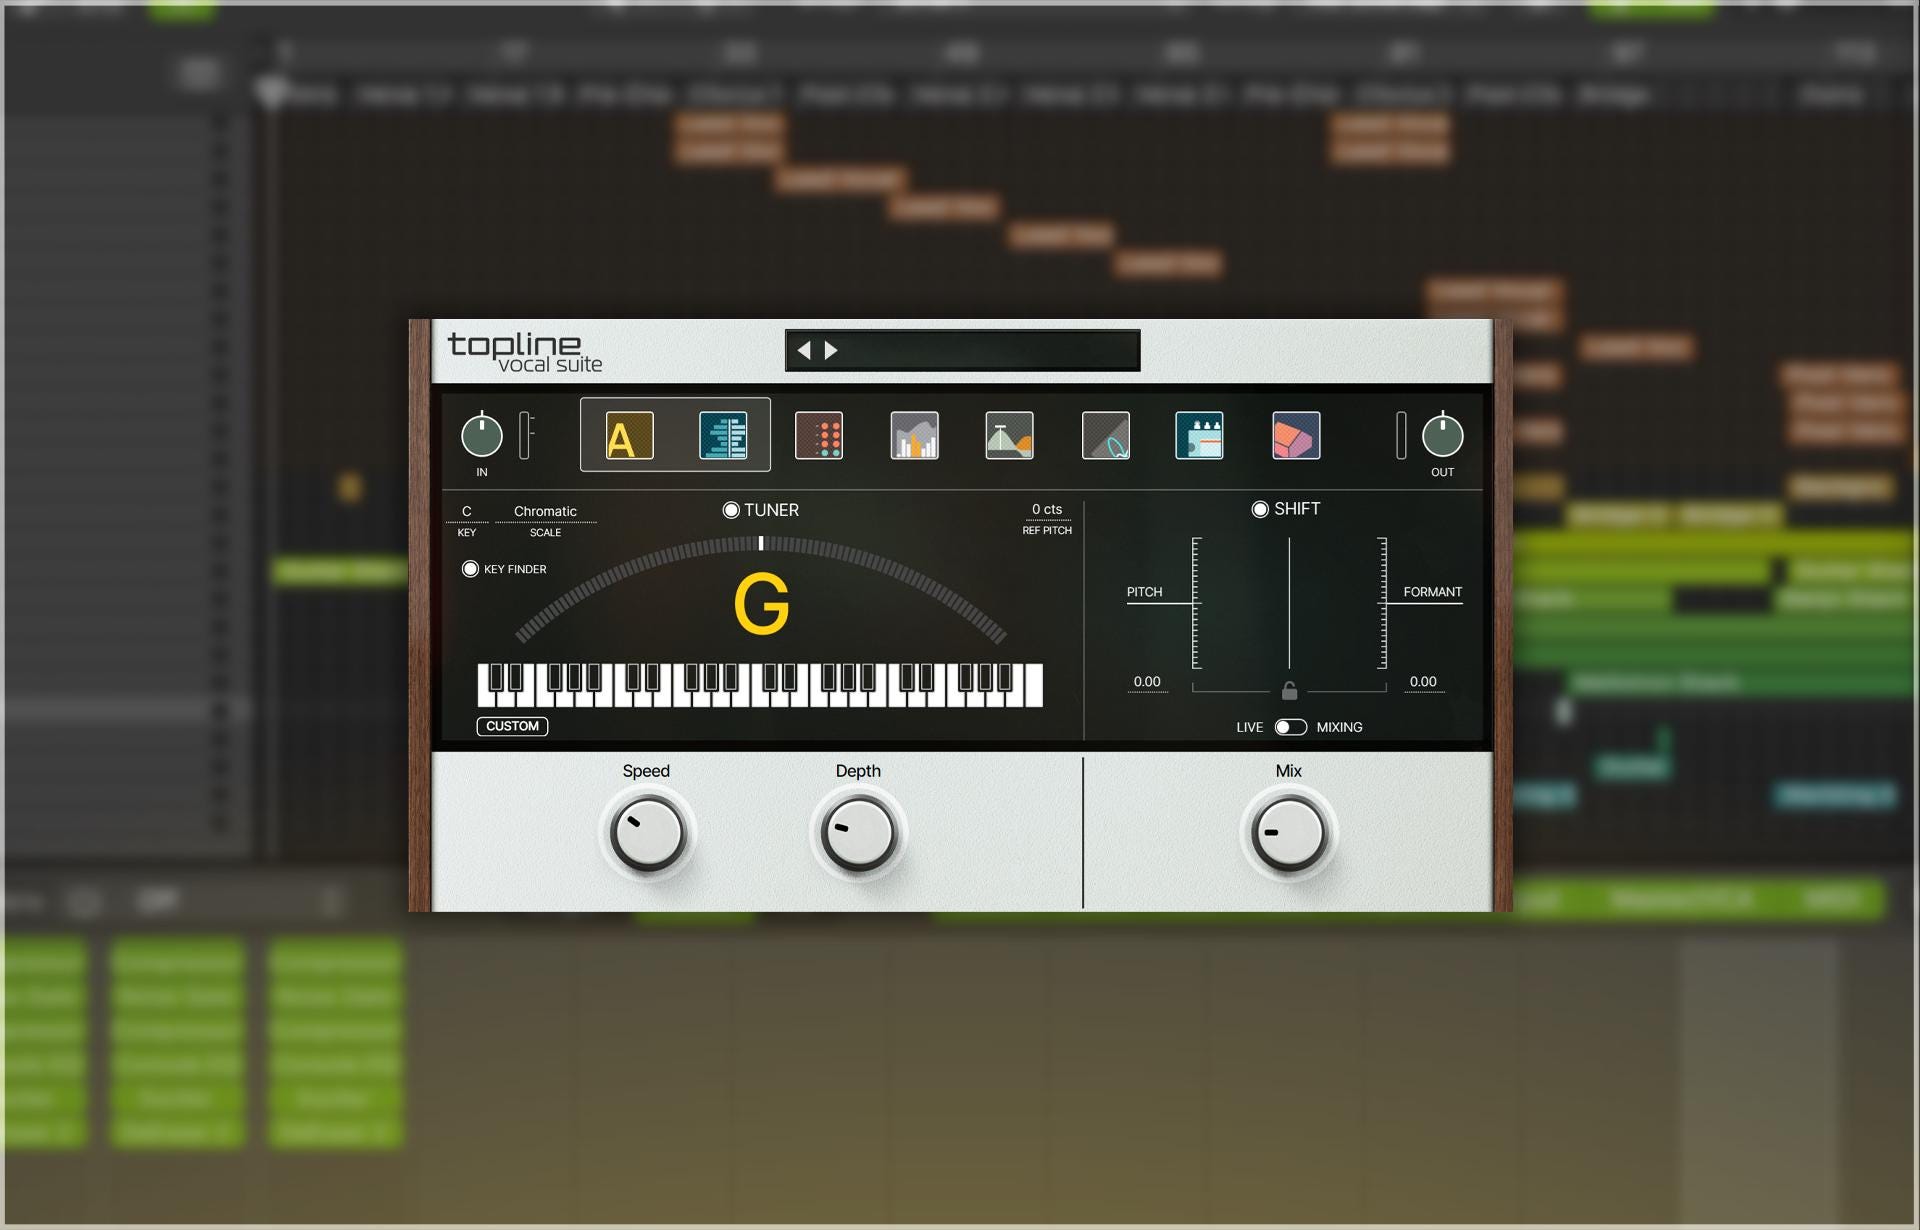This screenshot has height=1230, width=1920.
Task: Click the detected note G display
Action: tap(761, 604)
